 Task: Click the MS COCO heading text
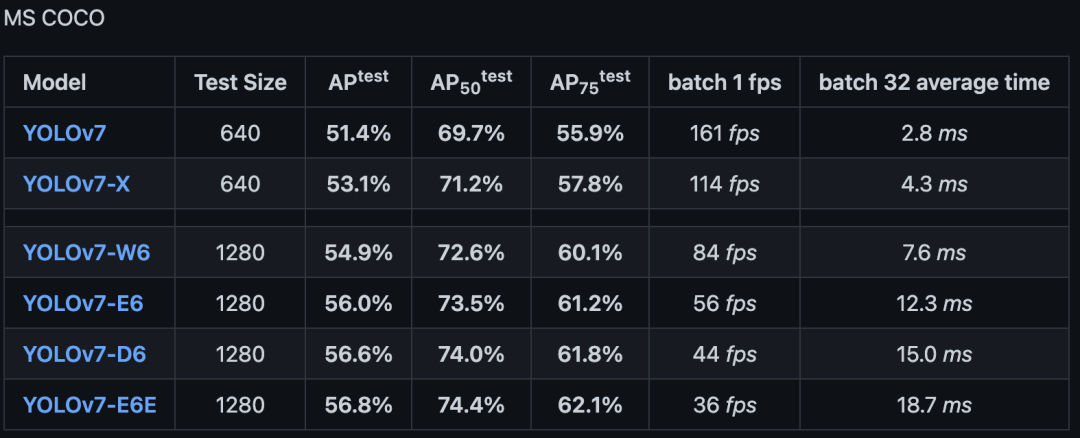(54, 19)
